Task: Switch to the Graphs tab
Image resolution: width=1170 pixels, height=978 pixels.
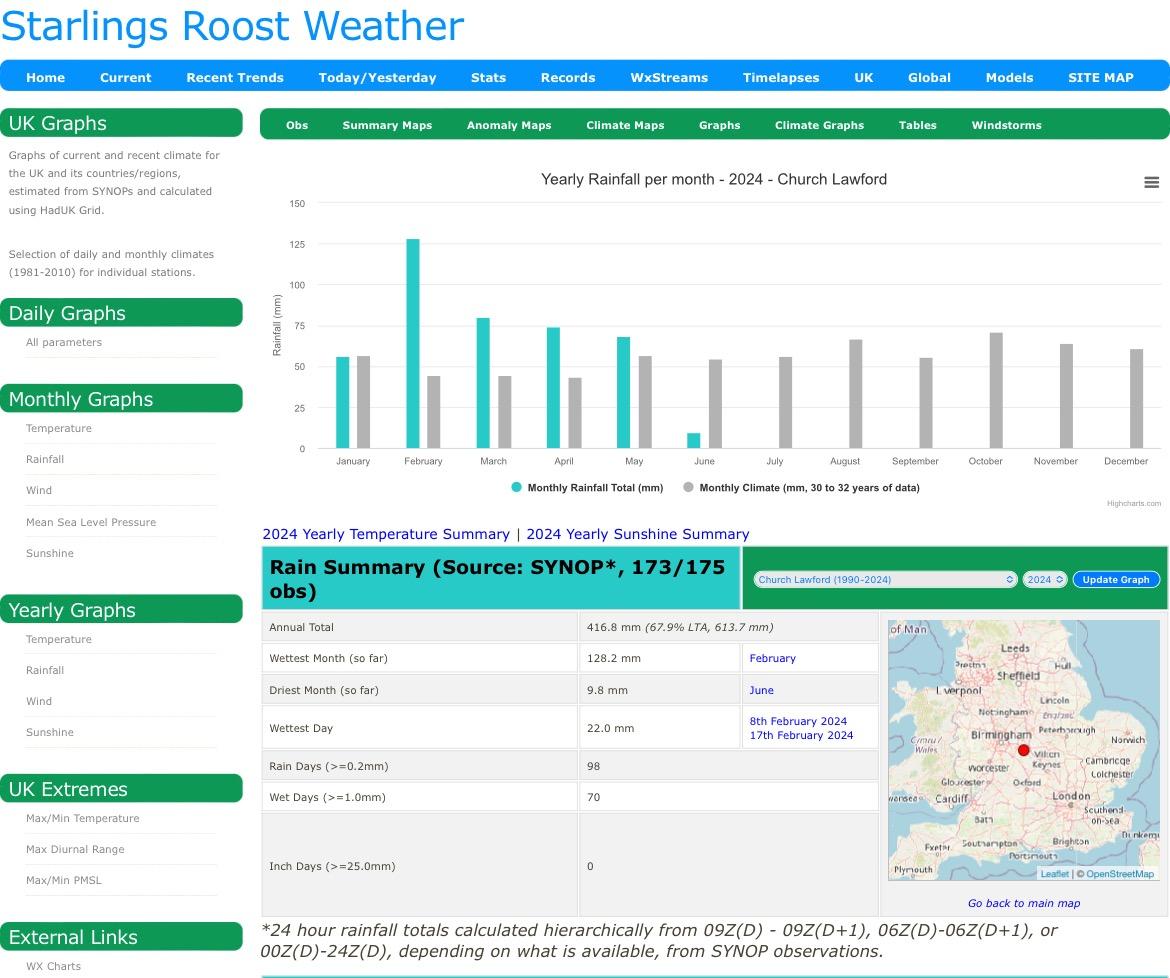Action: pyautogui.click(x=719, y=125)
